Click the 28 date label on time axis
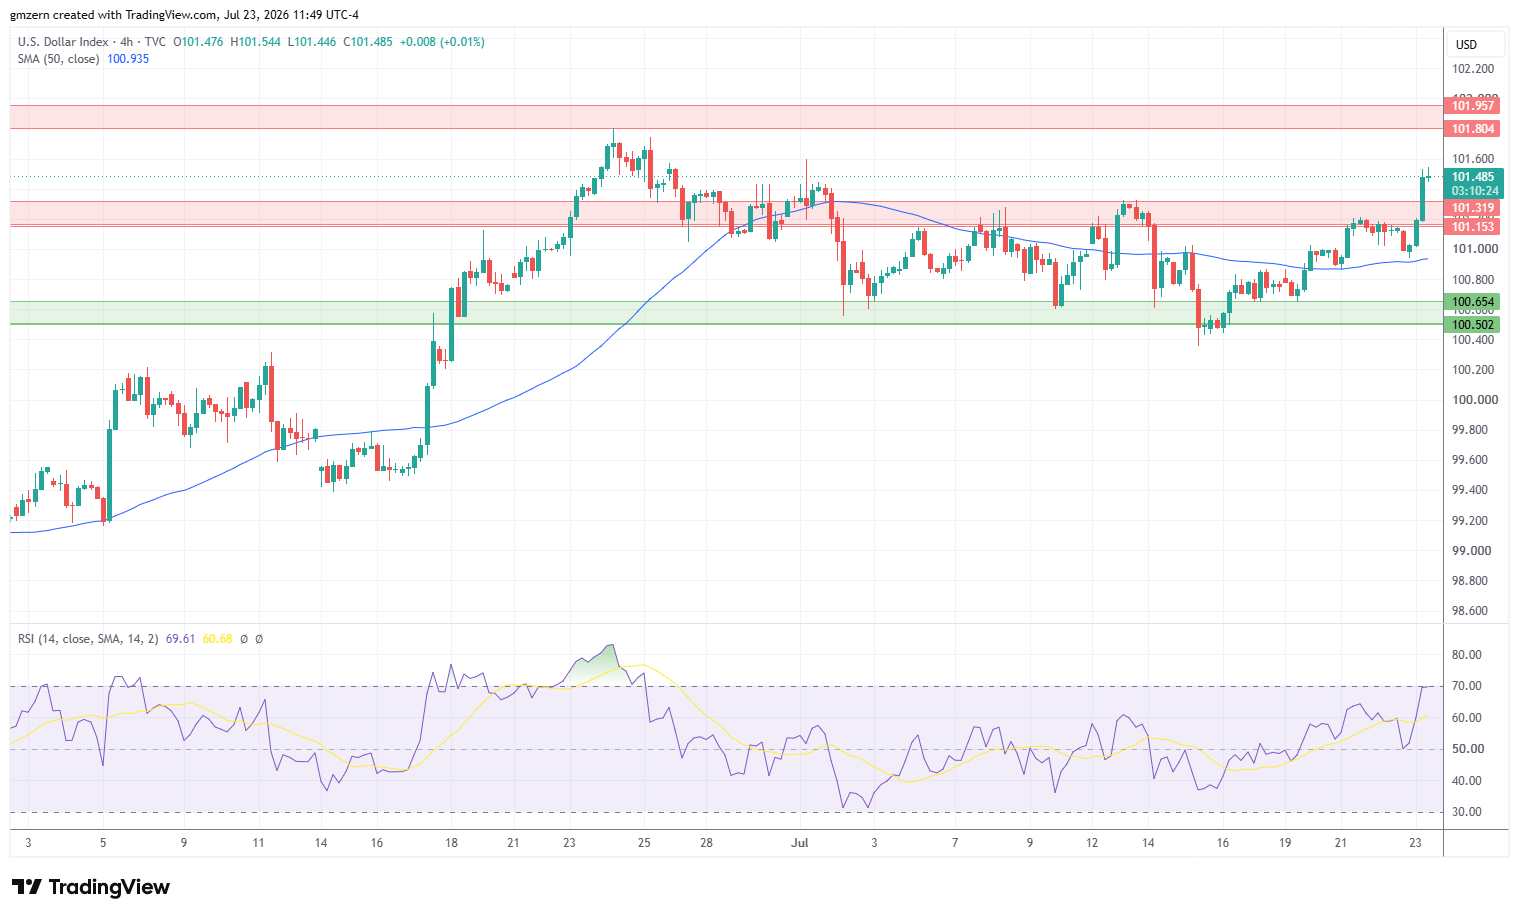 [706, 843]
